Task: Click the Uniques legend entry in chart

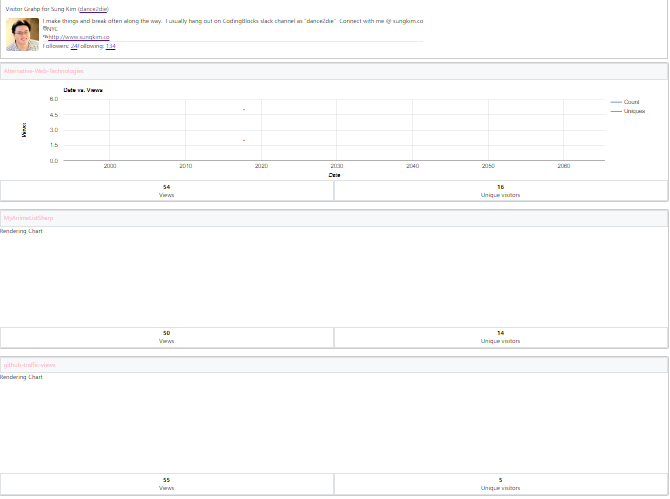Action: (634, 111)
